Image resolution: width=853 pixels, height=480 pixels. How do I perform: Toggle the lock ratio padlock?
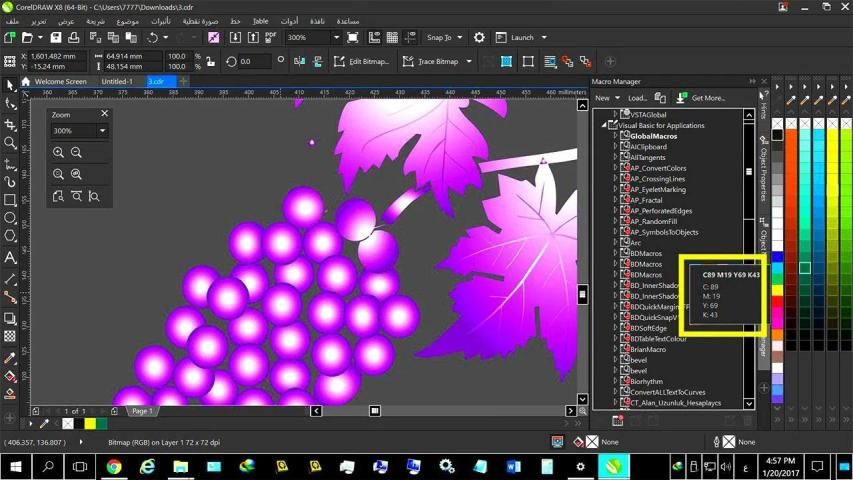click(211, 60)
